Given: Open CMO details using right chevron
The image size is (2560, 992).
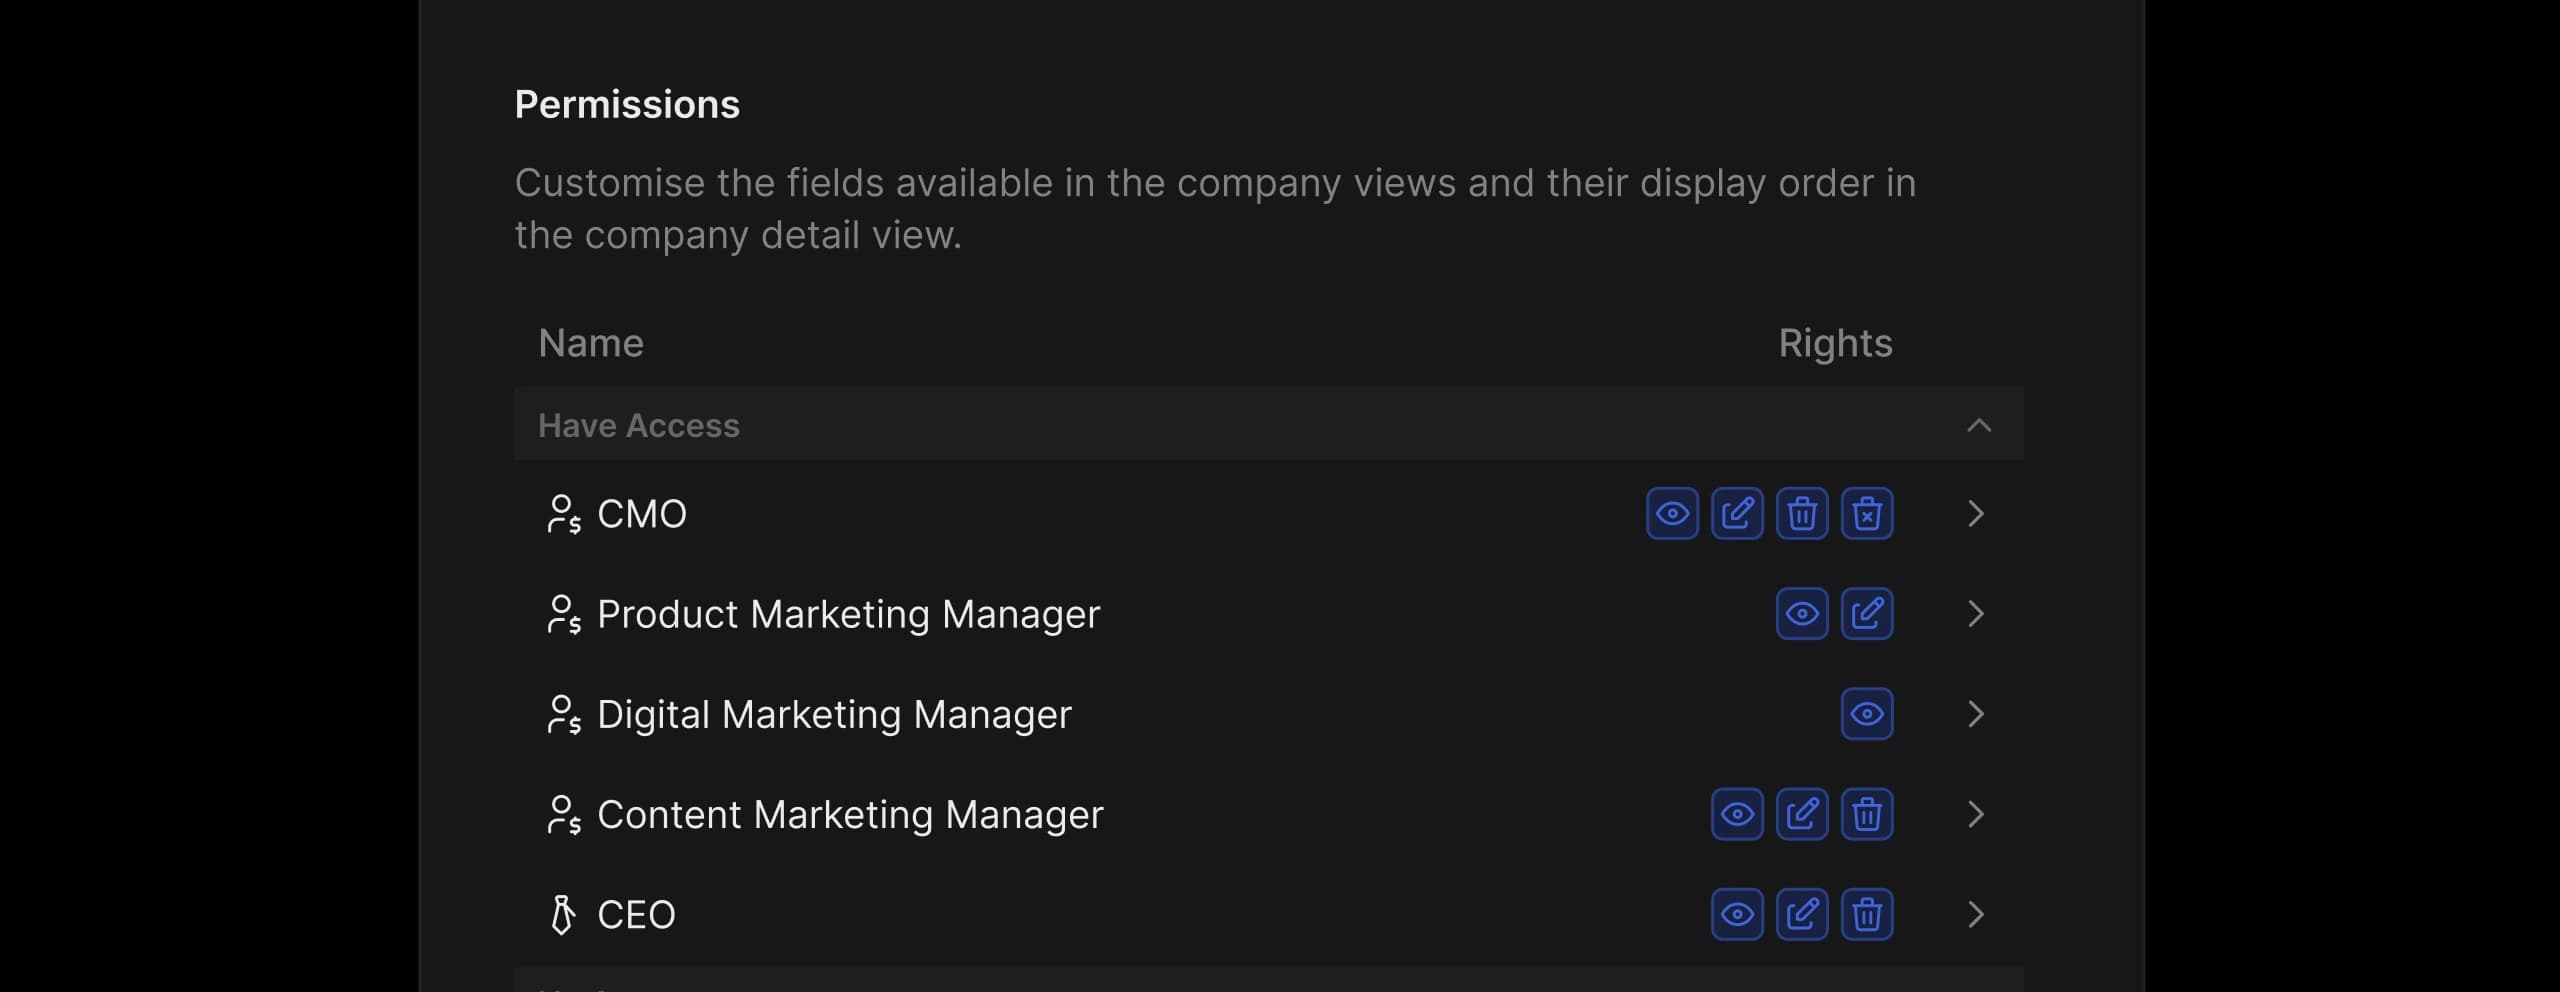Looking at the screenshot, I should [x=1975, y=514].
